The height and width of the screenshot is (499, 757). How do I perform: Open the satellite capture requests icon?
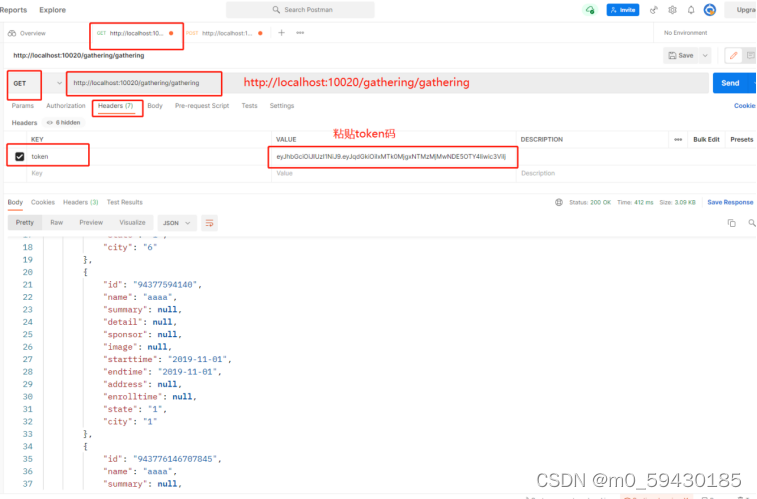coord(654,10)
